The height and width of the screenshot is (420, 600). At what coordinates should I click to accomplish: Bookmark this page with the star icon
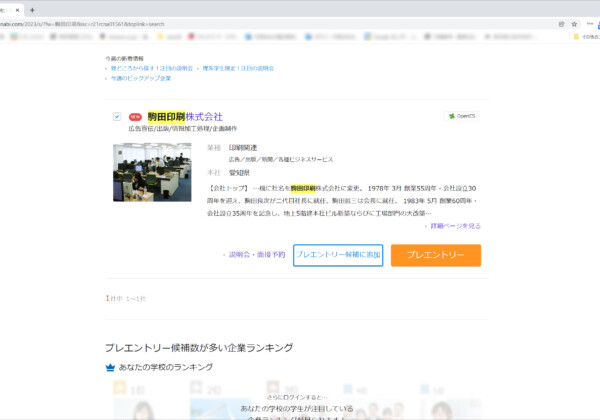click(x=574, y=24)
